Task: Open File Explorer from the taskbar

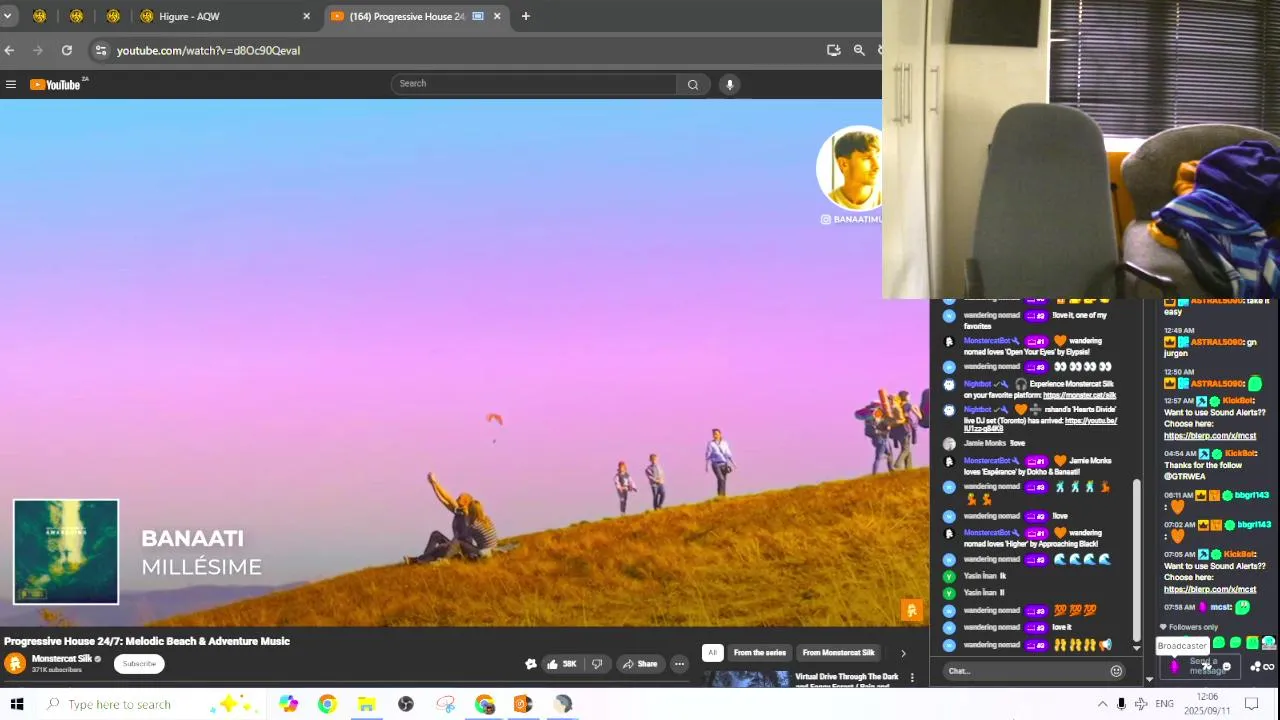Action: click(366, 704)
